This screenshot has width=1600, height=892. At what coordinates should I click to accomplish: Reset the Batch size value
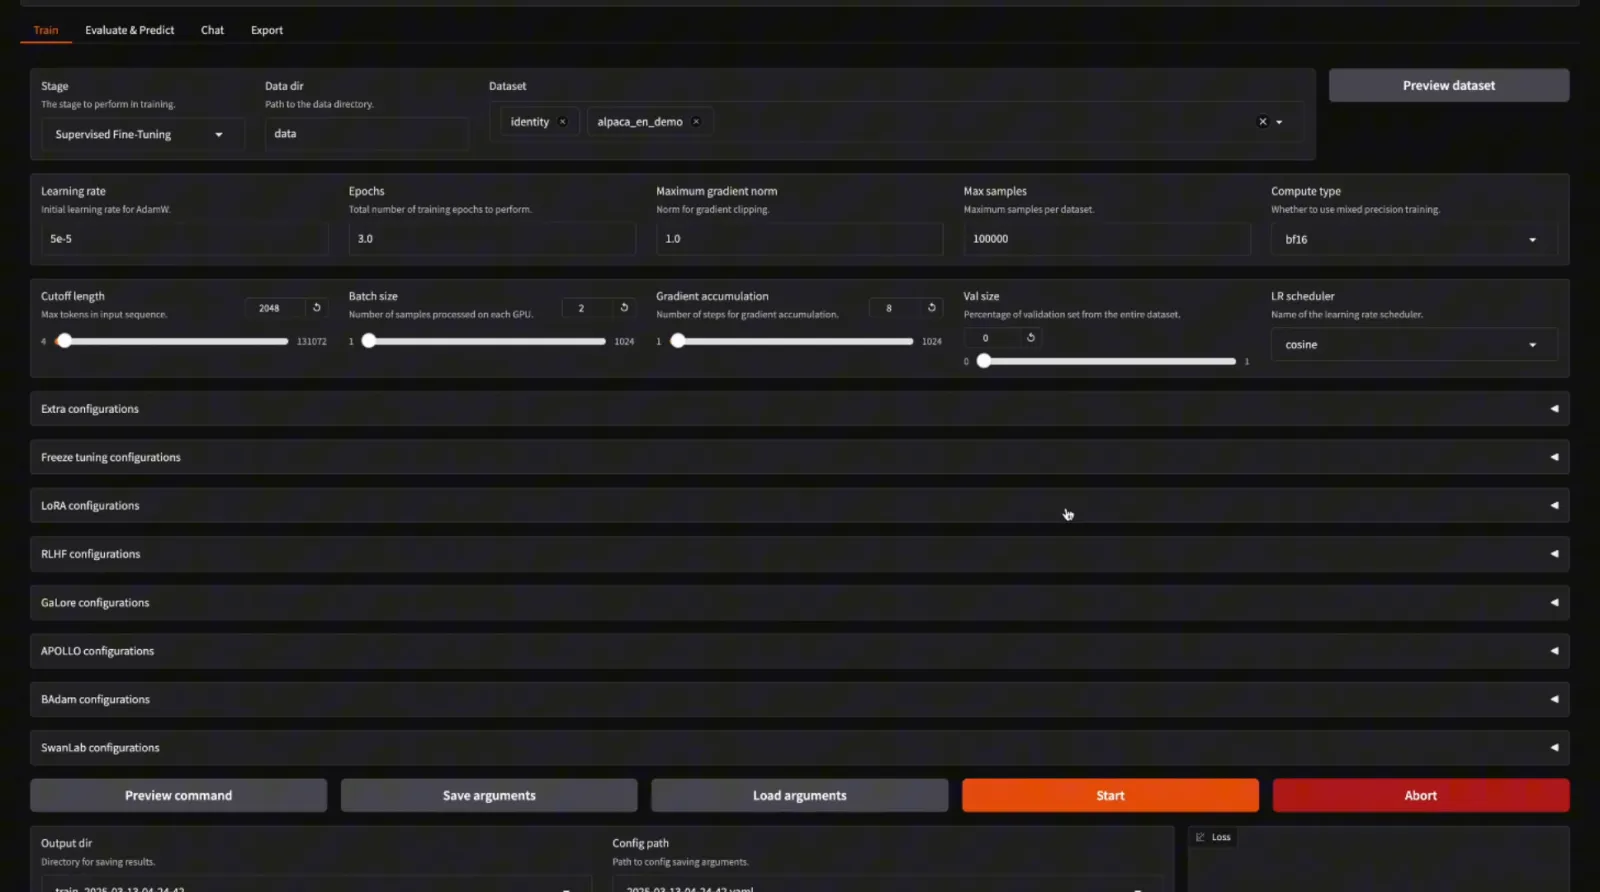tap(624, 308)
